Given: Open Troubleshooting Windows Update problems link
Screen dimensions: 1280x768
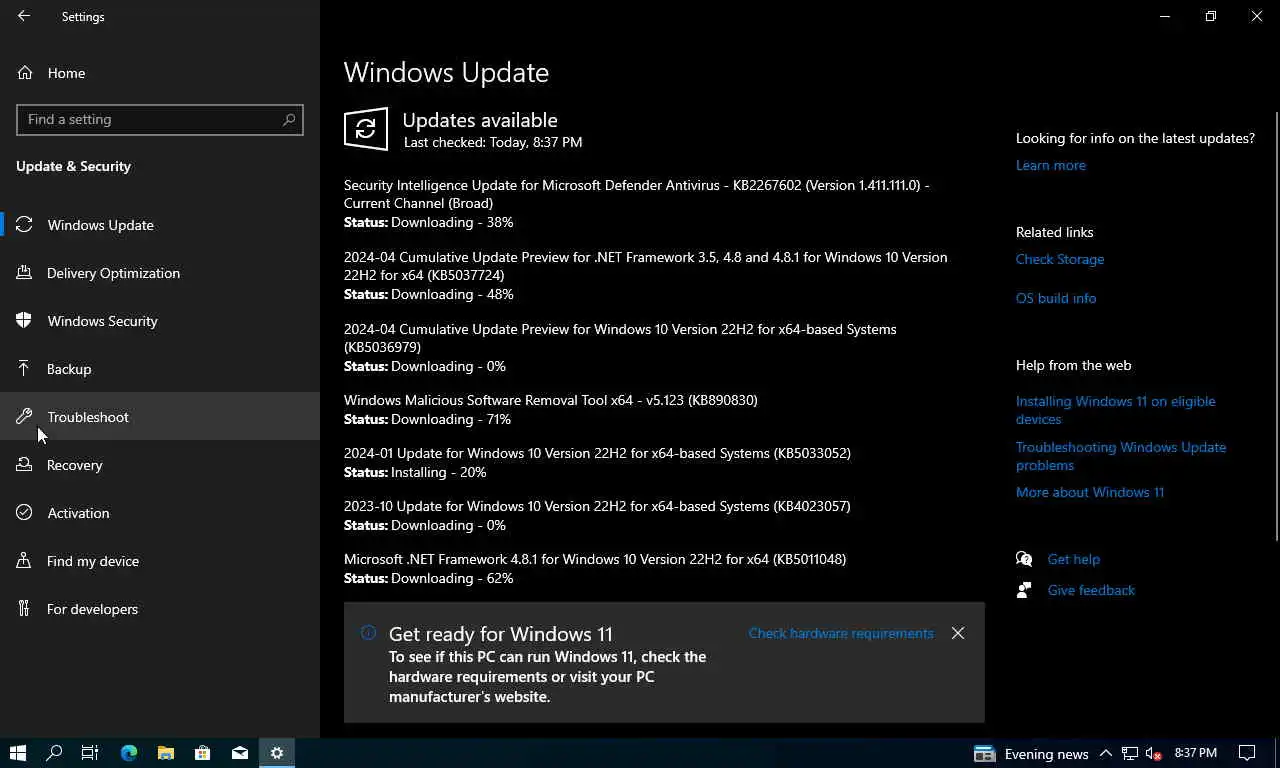Looking at the screenshot, I should point(1121,456).
